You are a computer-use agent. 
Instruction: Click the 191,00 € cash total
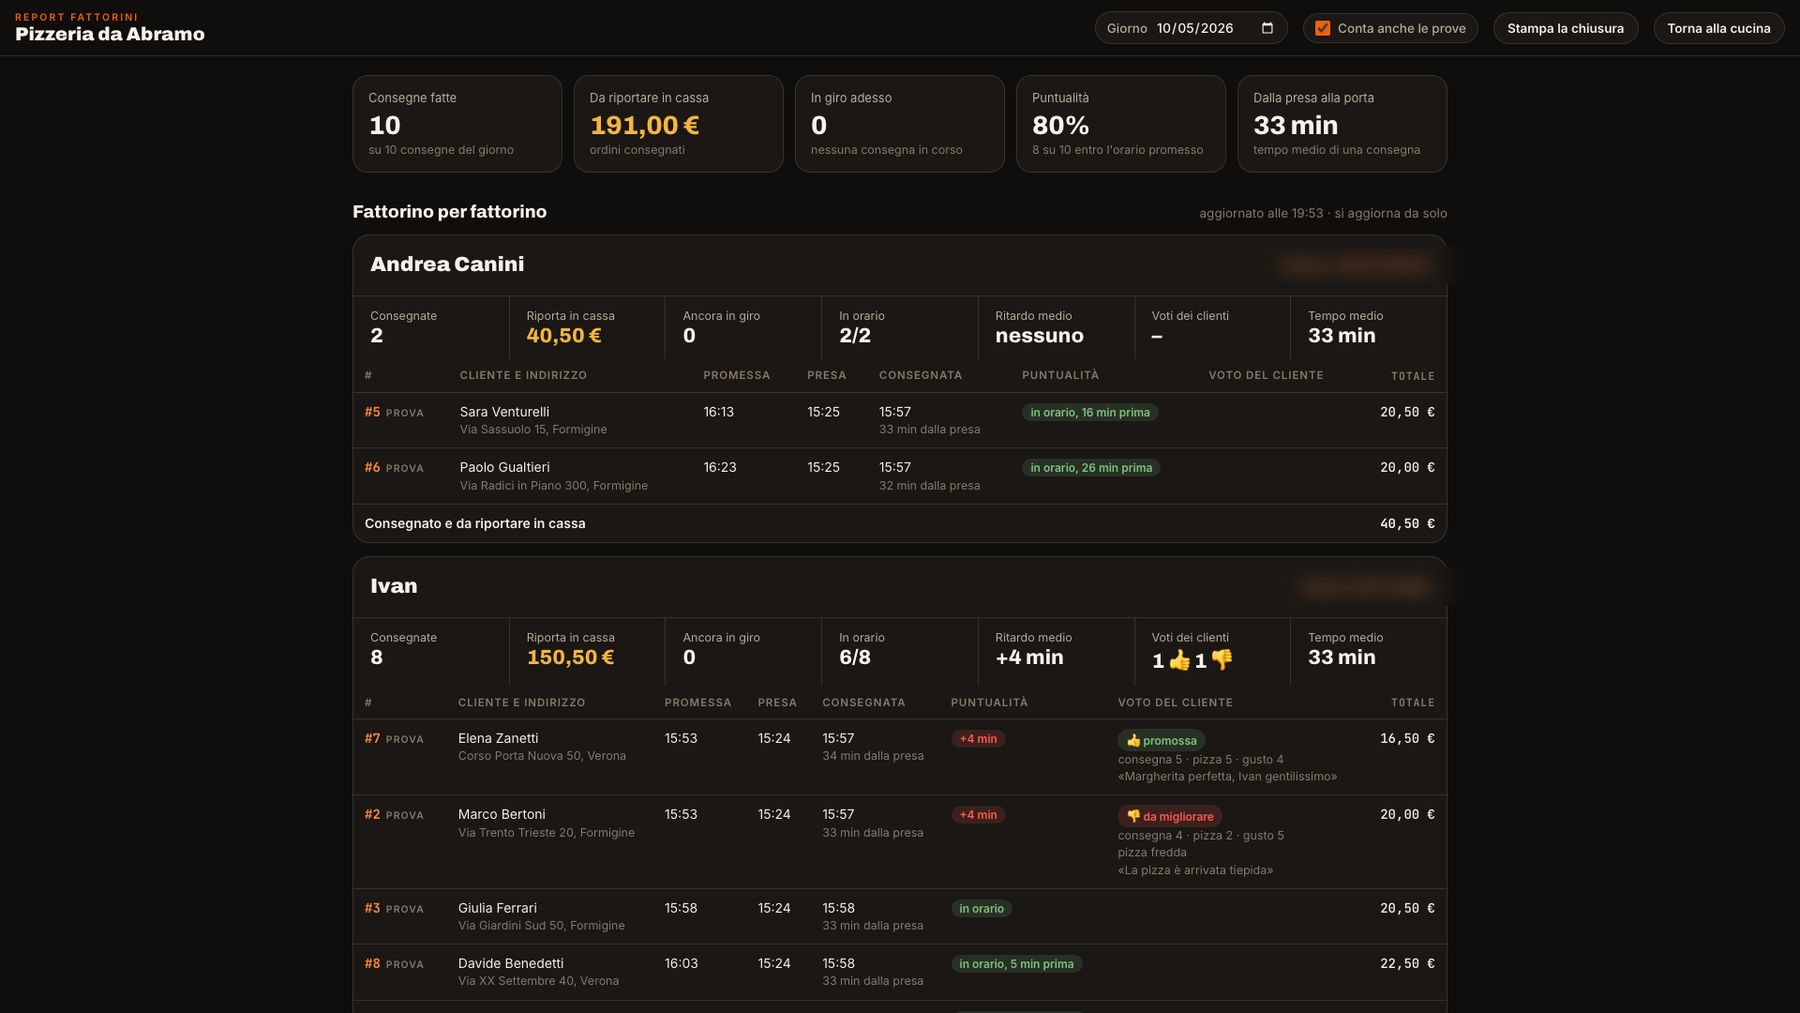coord(644,125)
